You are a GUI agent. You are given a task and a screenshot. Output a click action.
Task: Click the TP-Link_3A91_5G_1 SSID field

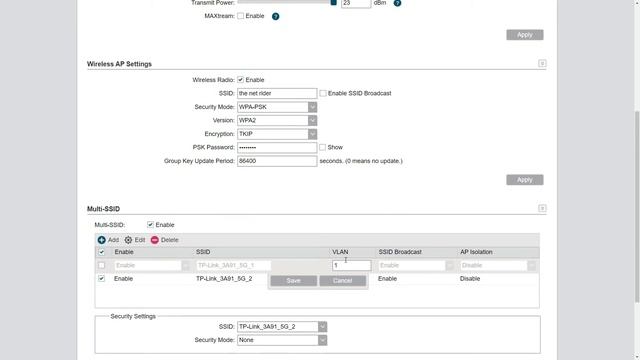(x=233, y=265)
